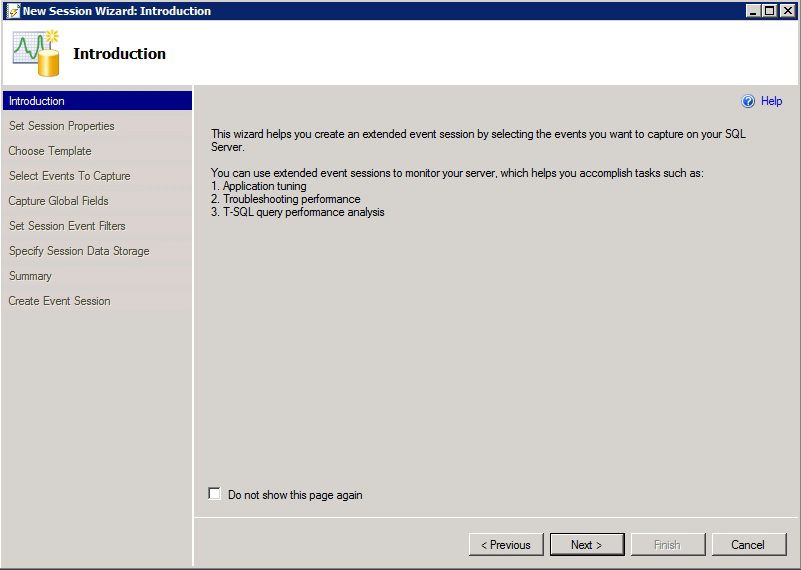Enable Do not show this page again
This screenshot has width=801, height=570.
pyautogui.click(x=215, y=493)
